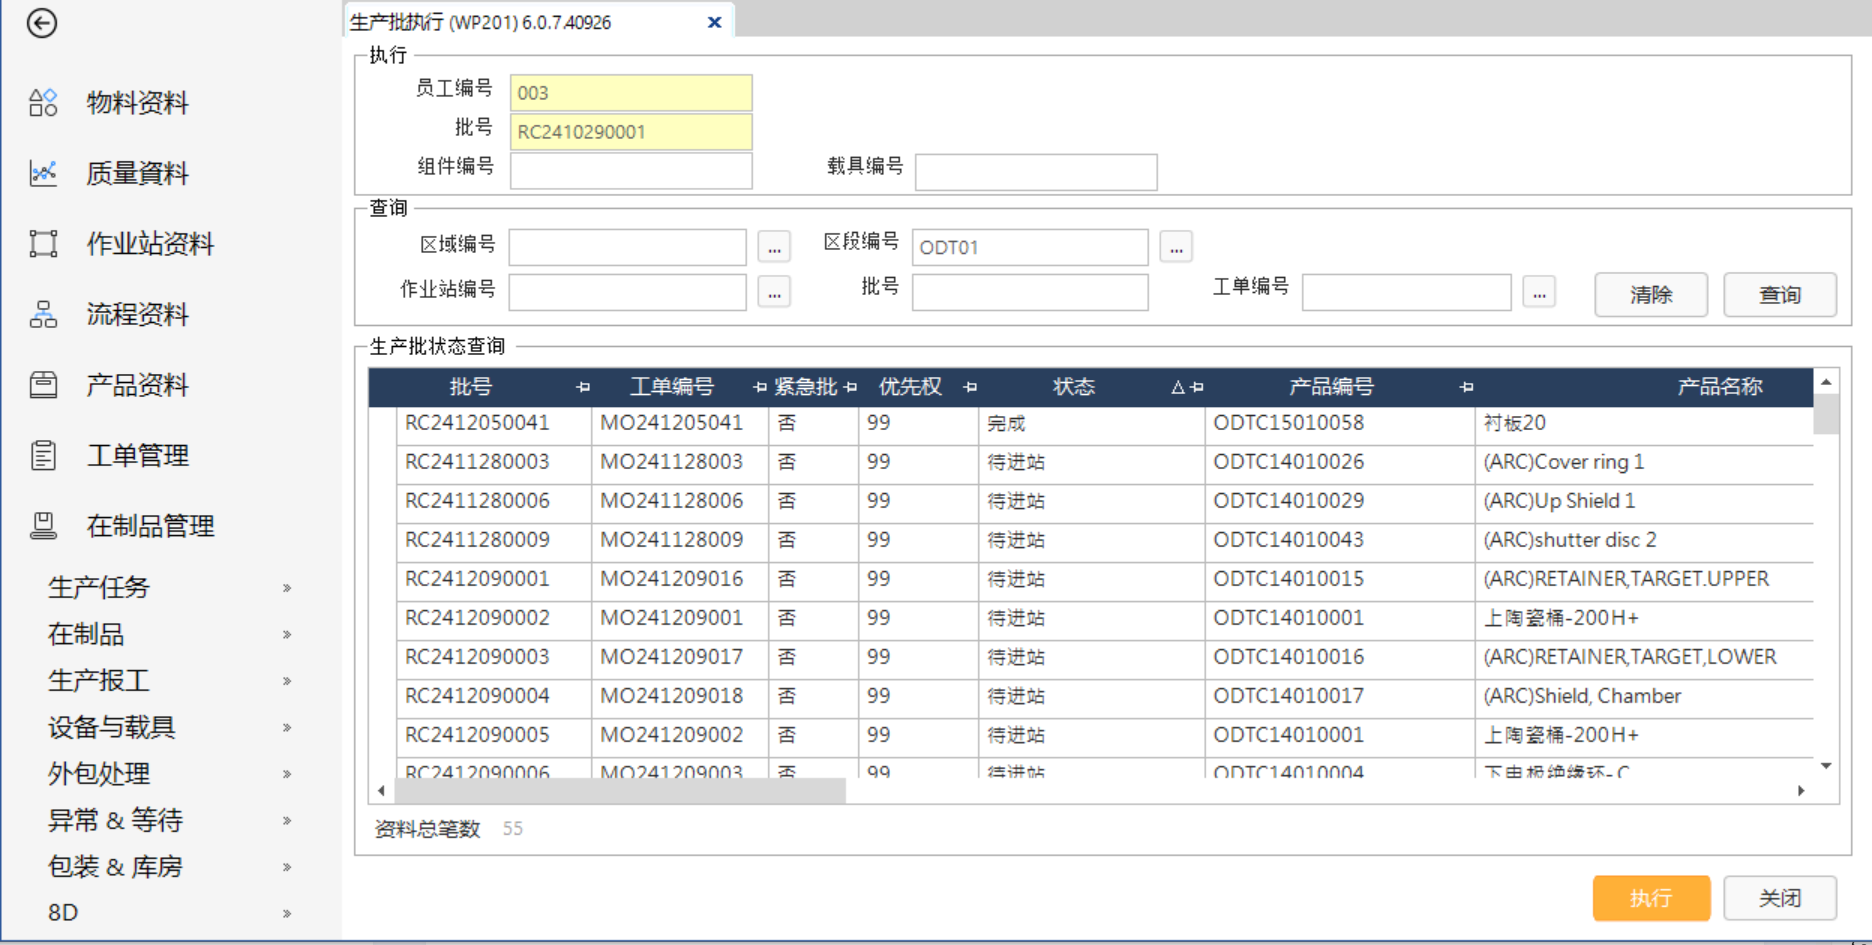Image resolution: width=1872 pixels, height=945 pixels.
Task: Click the 查询 button
Action: point(1779,295)
